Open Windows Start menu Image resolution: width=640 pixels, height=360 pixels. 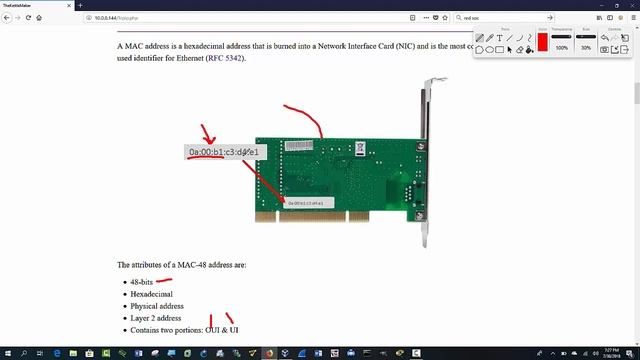pos(7,353)
